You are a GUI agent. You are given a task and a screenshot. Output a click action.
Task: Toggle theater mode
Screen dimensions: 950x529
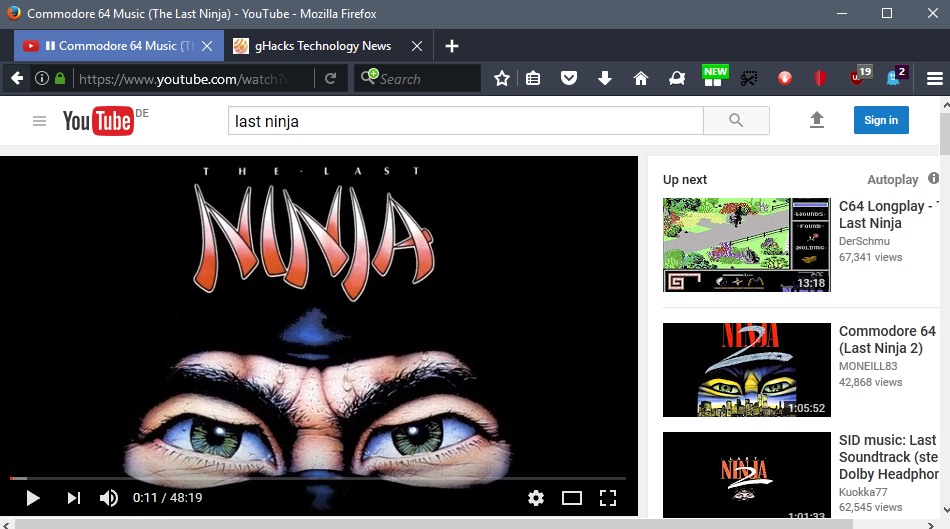571,498
